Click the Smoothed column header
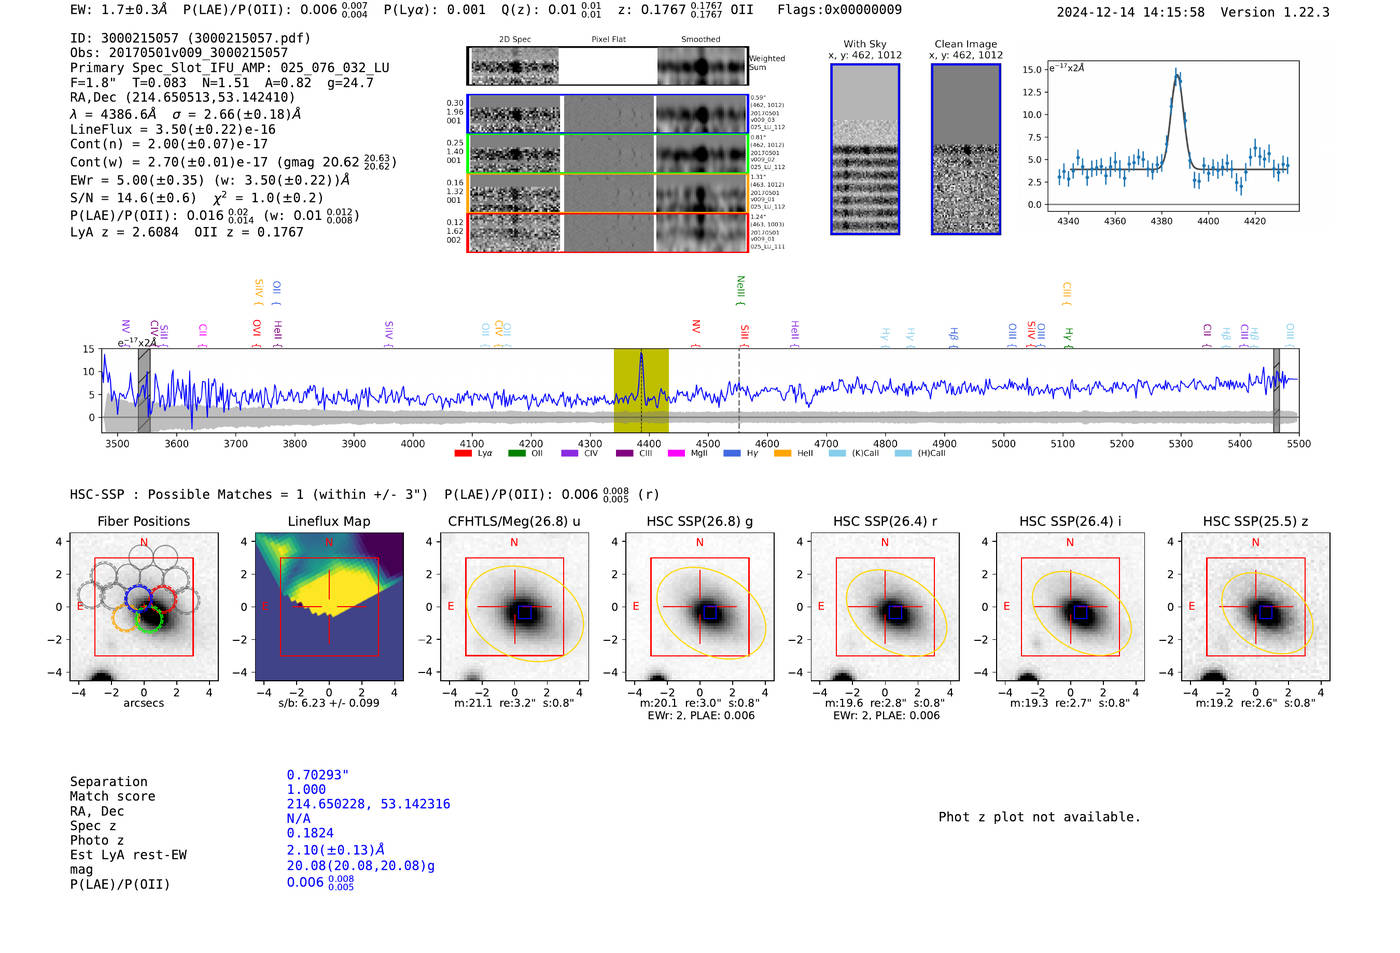 click(700, 39)
